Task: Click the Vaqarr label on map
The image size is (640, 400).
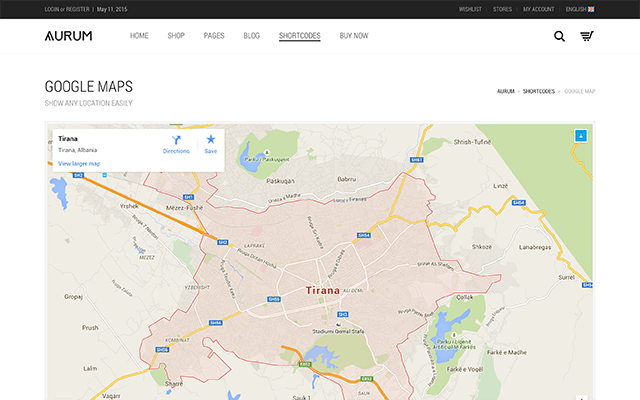Action: (x=111, y=396)
